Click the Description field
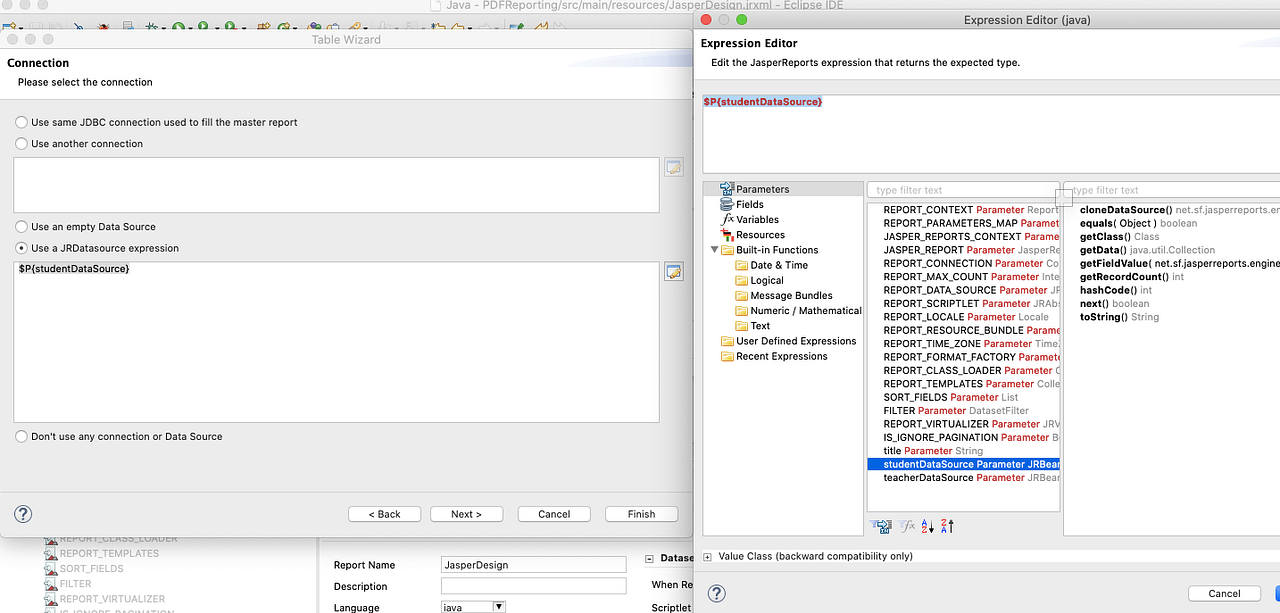Viewport: 1280px width, 613px height. click(x=533, y=586)
